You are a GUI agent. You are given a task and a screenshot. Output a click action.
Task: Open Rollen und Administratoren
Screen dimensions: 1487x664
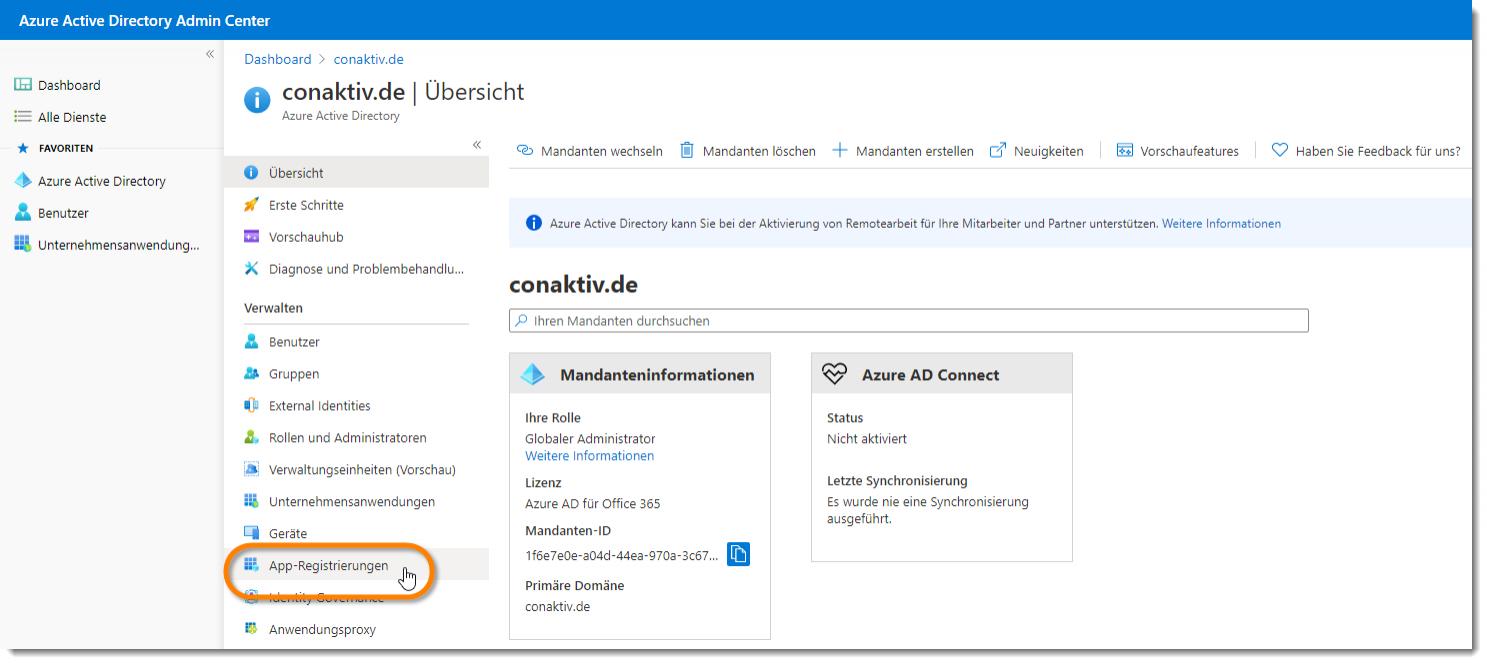pyautogui.click(x=347, y=438)
